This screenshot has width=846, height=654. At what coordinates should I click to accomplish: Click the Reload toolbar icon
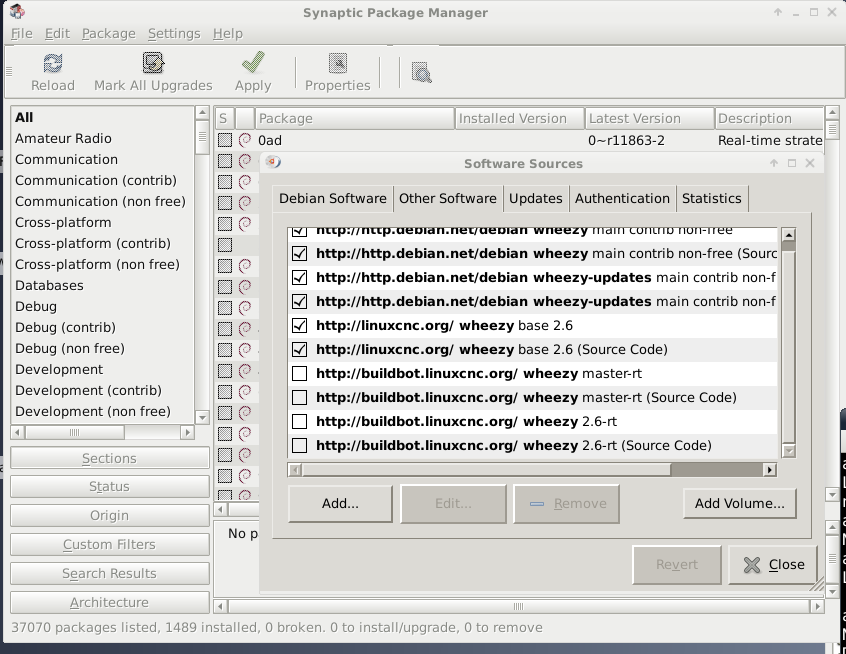[x=52, y=64]
